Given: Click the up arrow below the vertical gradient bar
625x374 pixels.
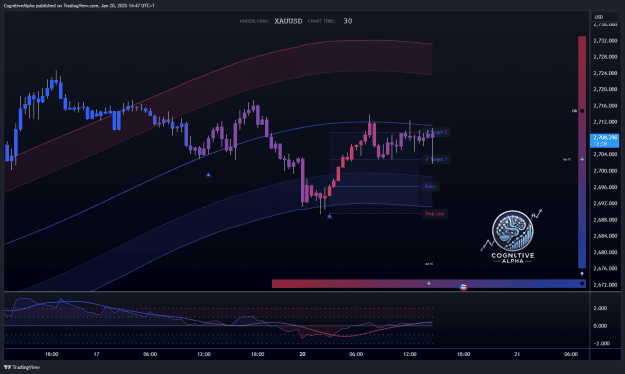Looking at the screenshot, I should tap(582, 274).
